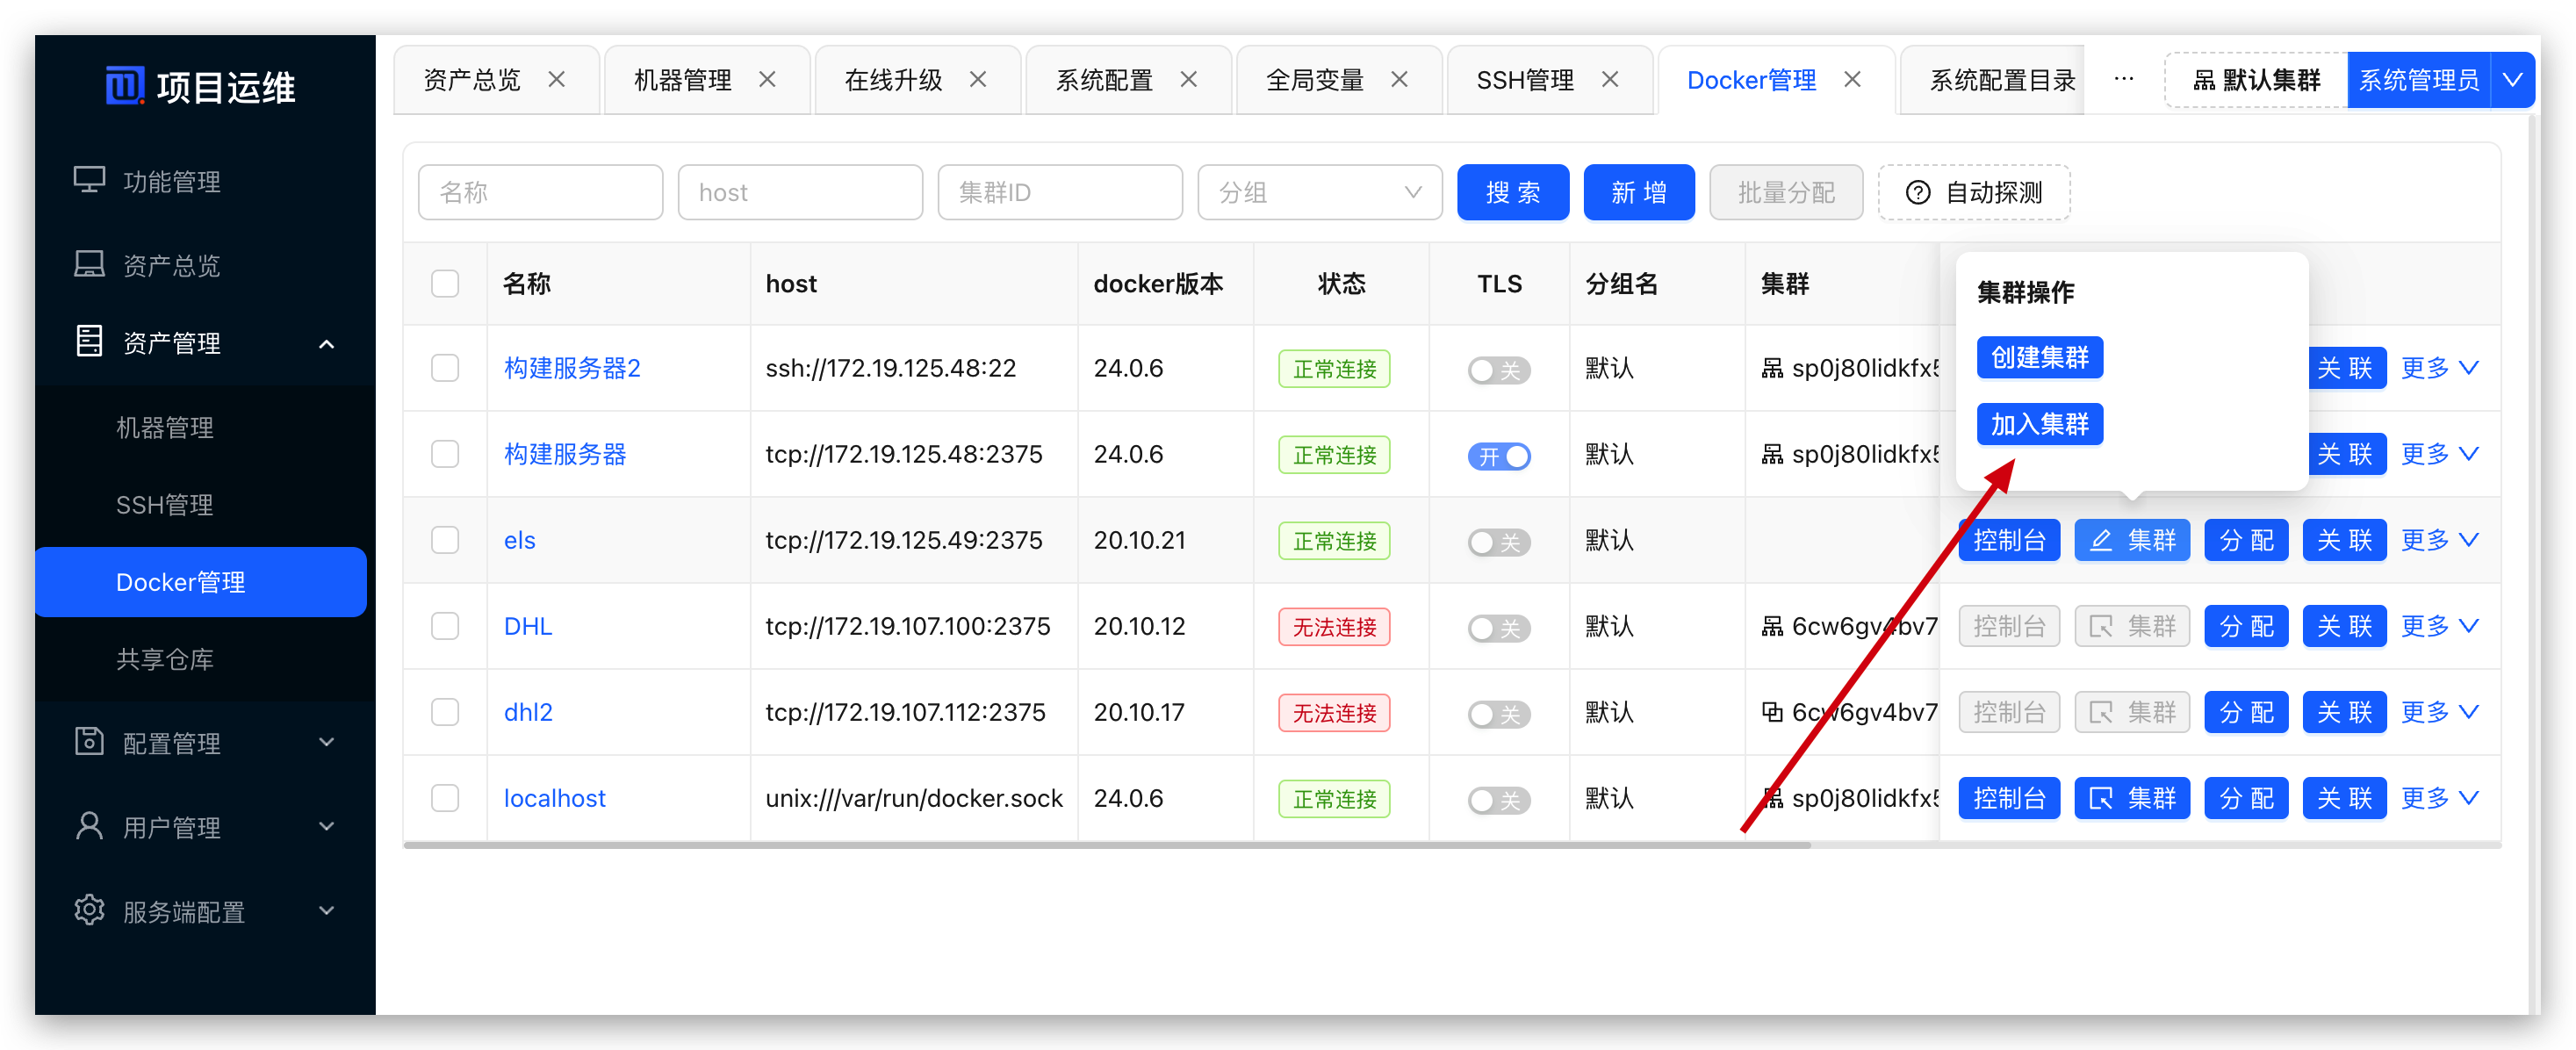This screenshot has height=1050, width=2576.
Task: Check the select-all checkbox in table header
Action: 445,284
